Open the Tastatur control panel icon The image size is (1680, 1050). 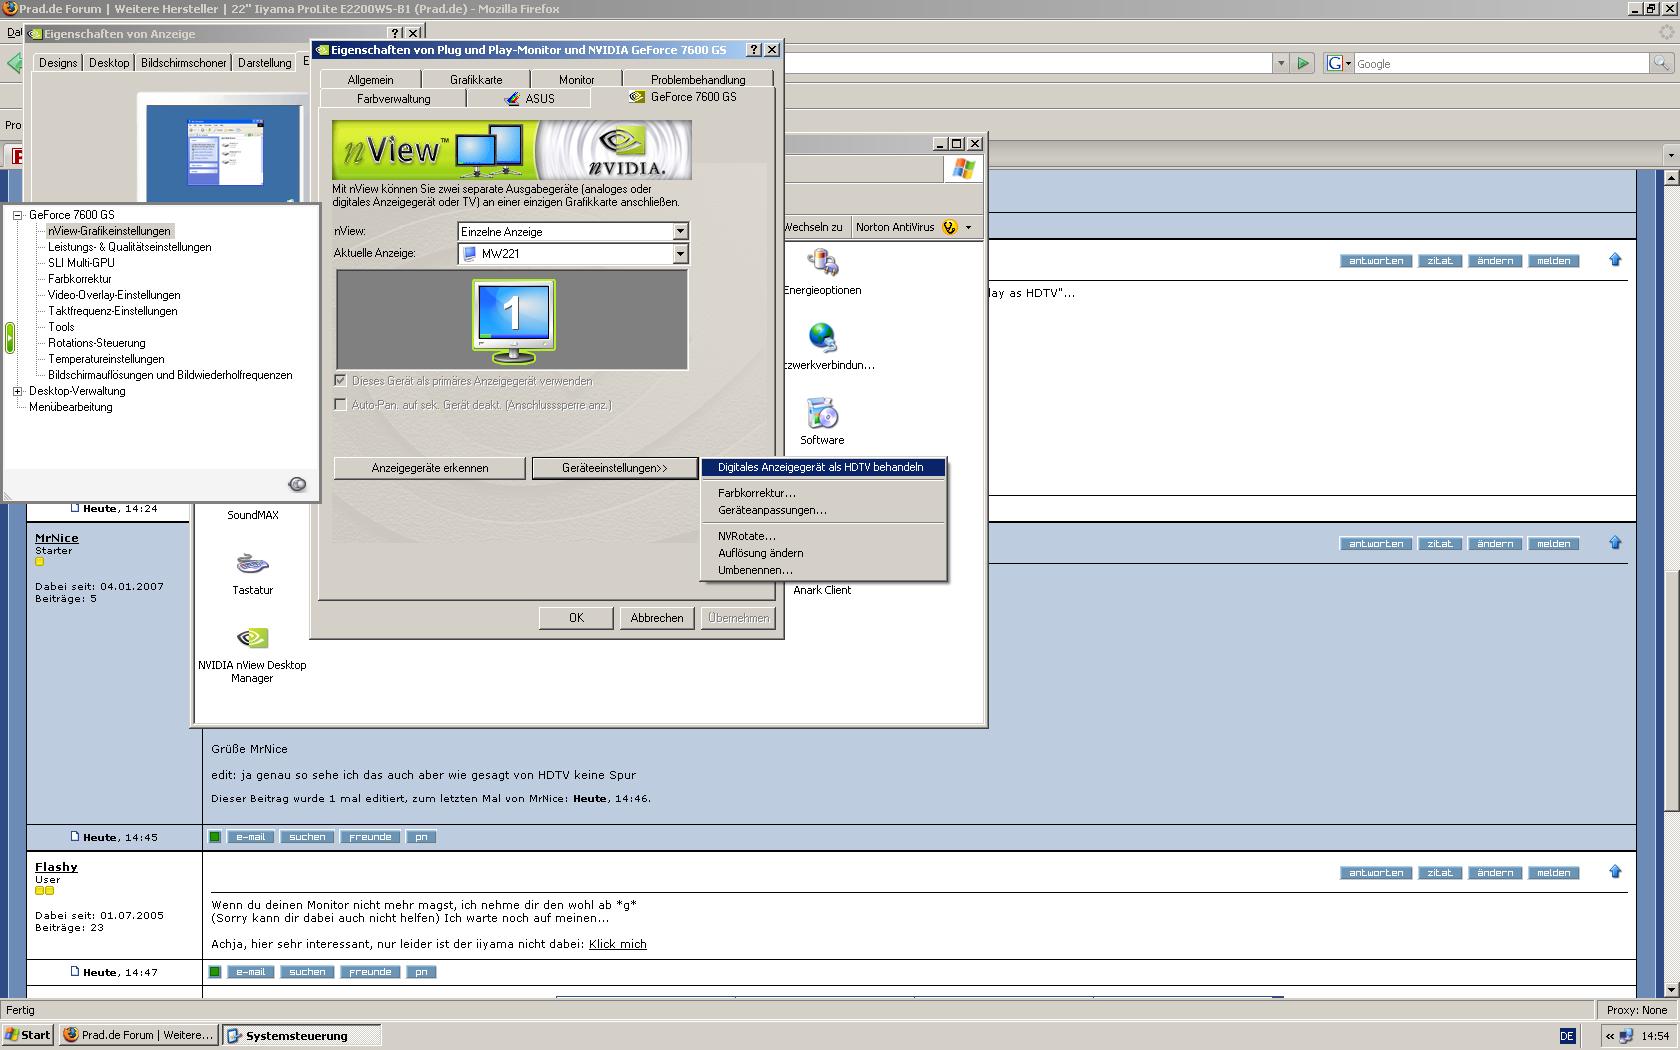coord(252,566)
